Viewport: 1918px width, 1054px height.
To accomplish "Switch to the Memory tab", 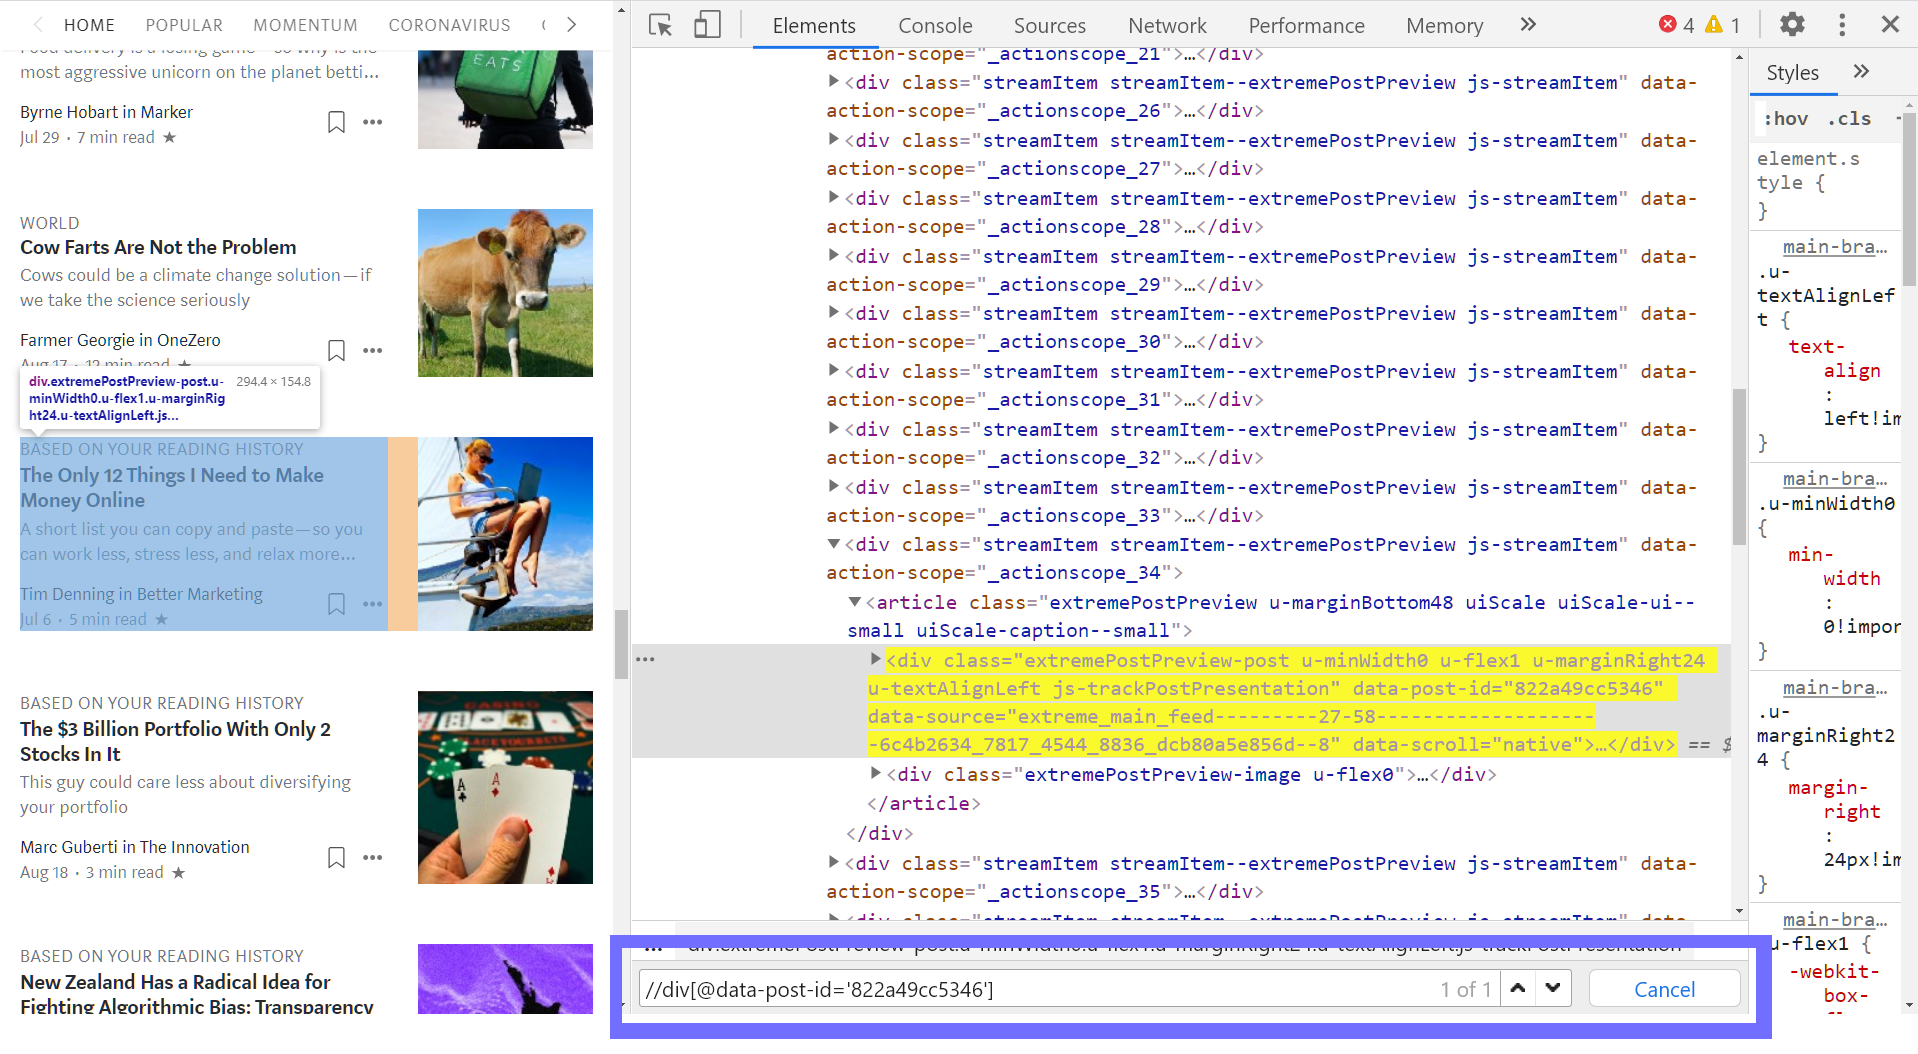I will (x=1444, y=26).
